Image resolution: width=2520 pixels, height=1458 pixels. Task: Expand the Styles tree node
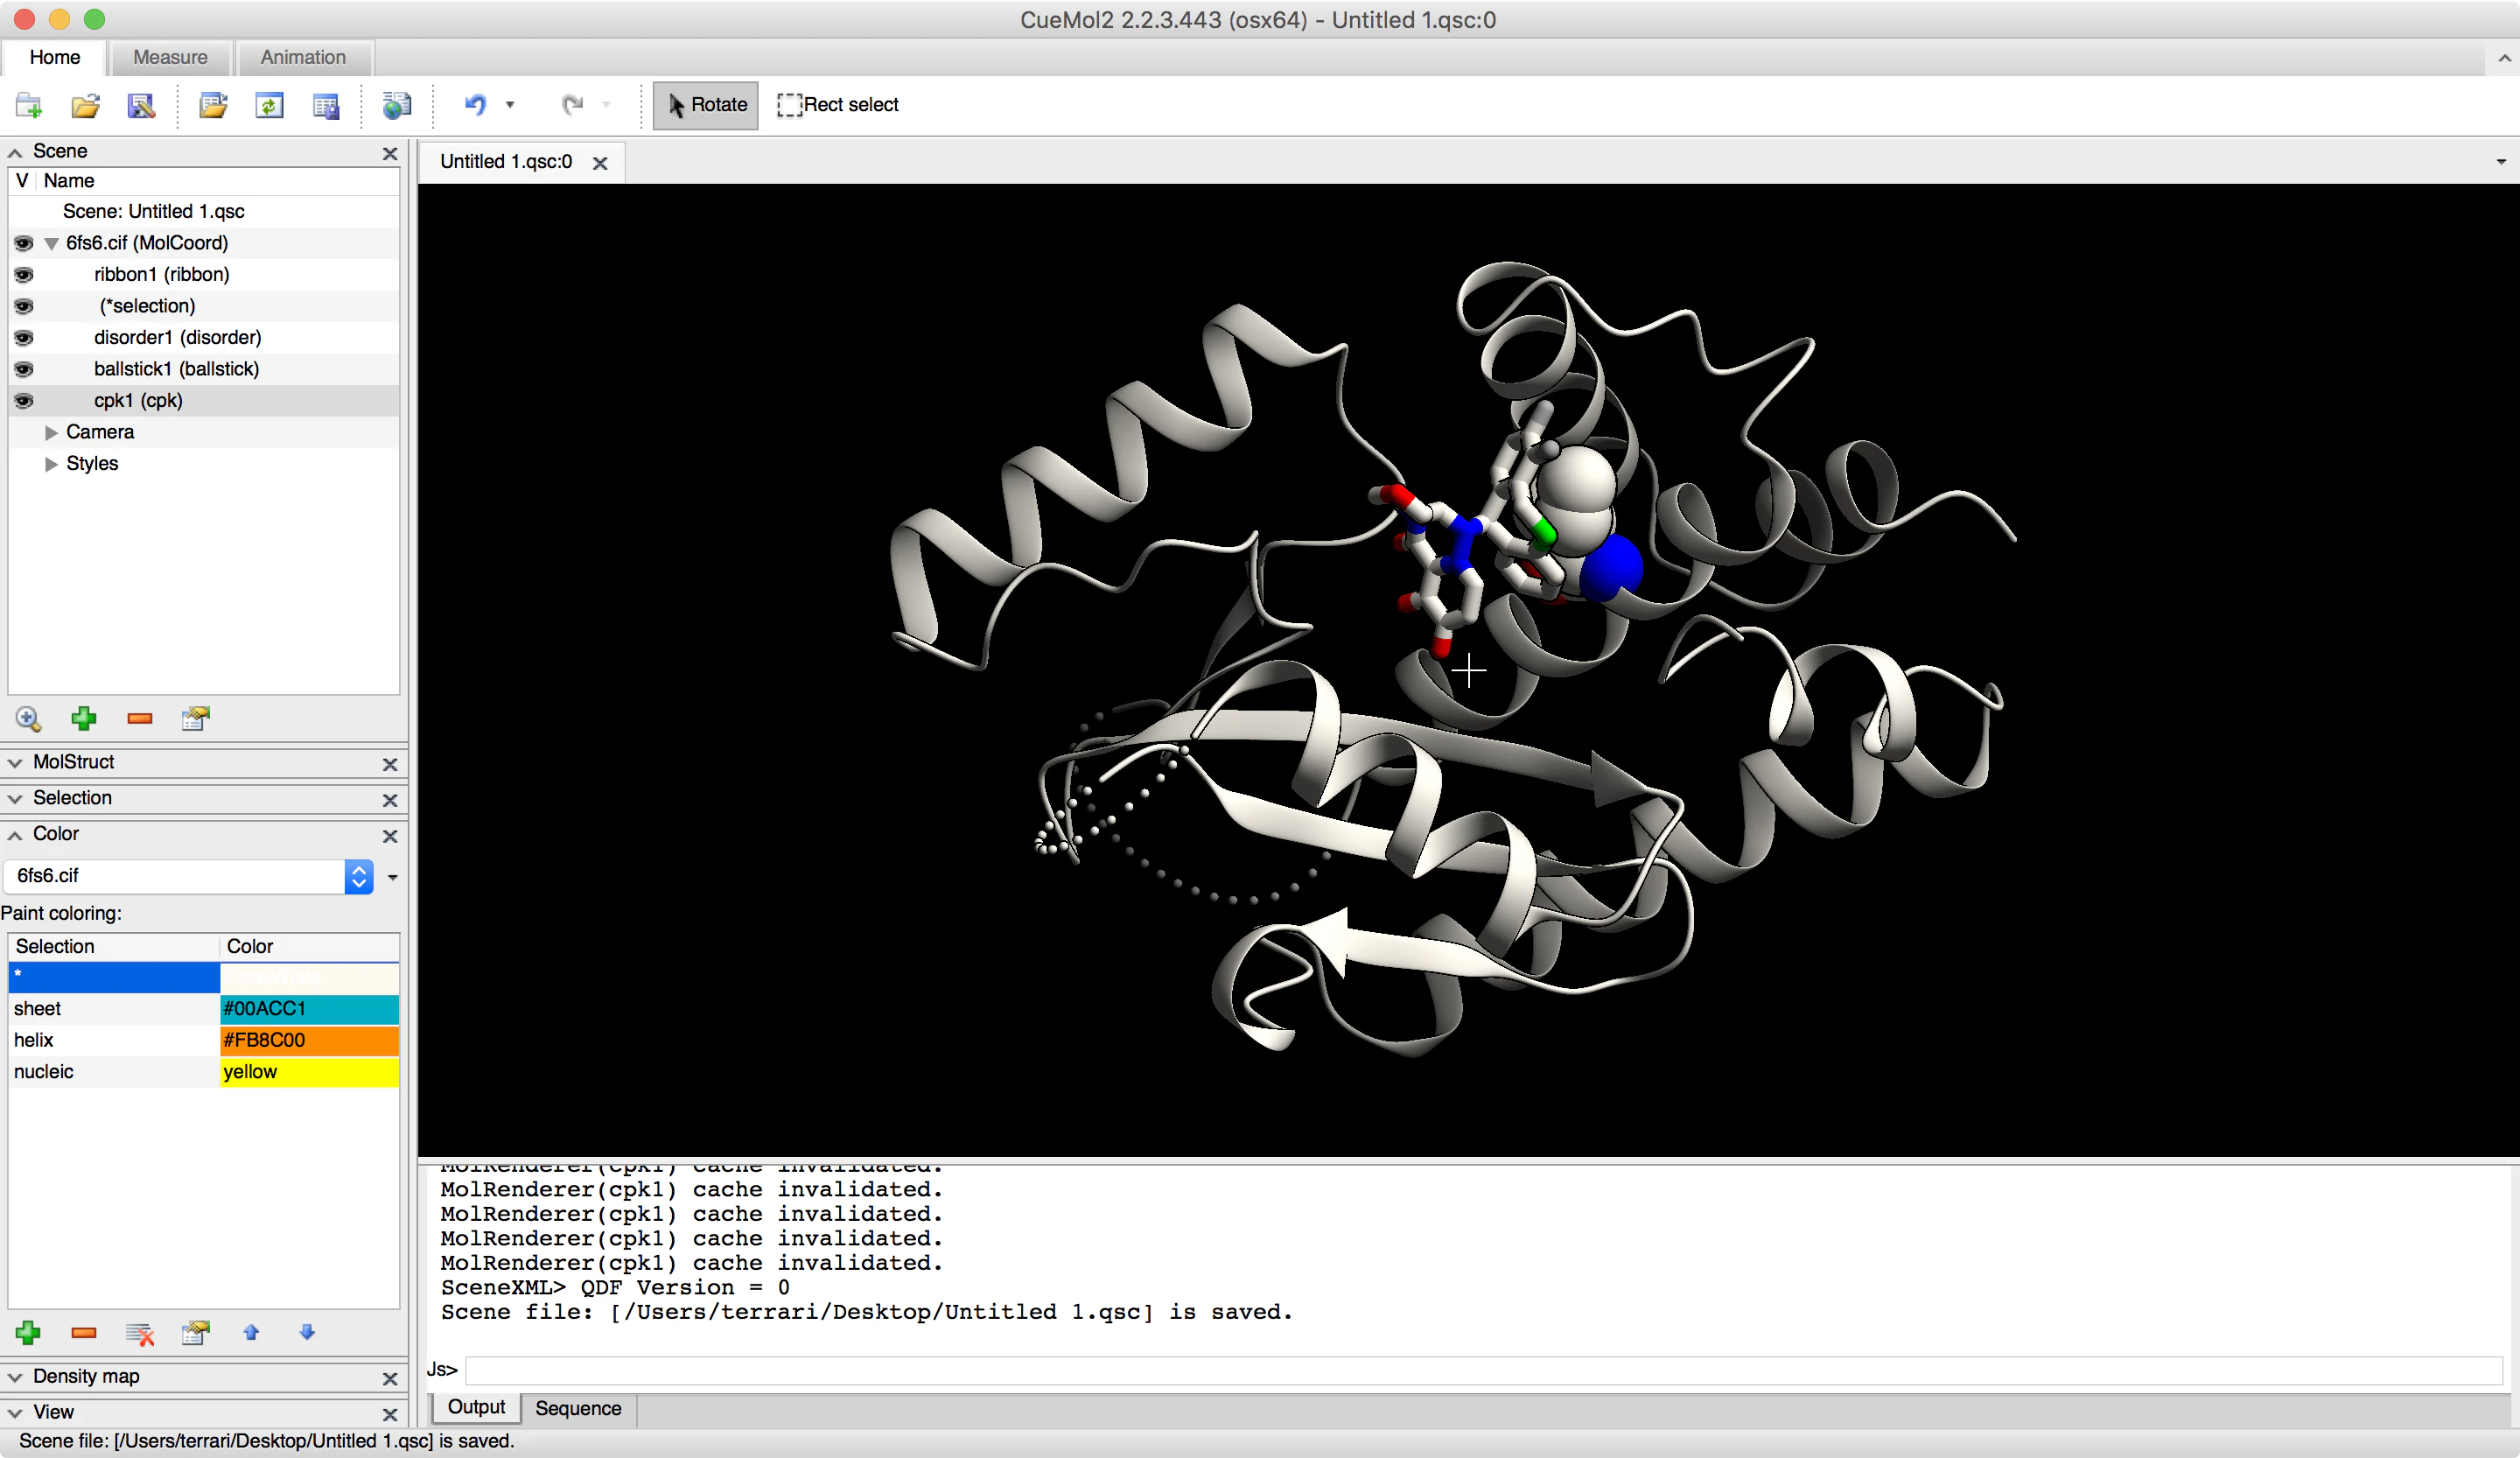coord(51,464)
